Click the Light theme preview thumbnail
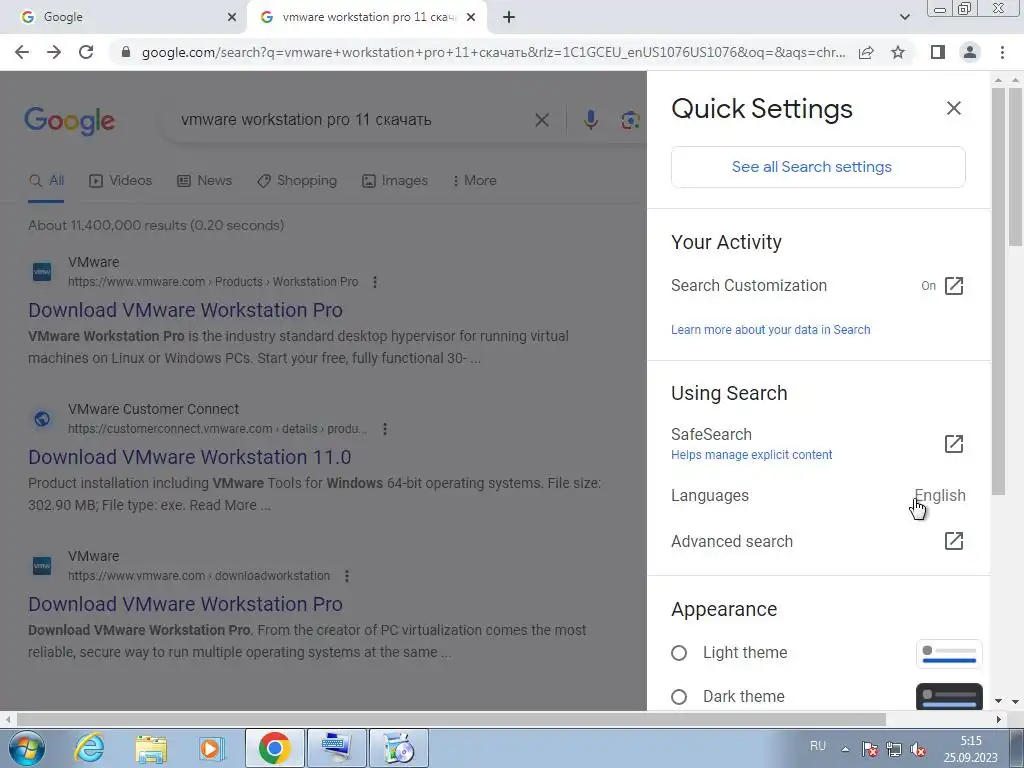The image size is (1024, 768). point(949,654)
